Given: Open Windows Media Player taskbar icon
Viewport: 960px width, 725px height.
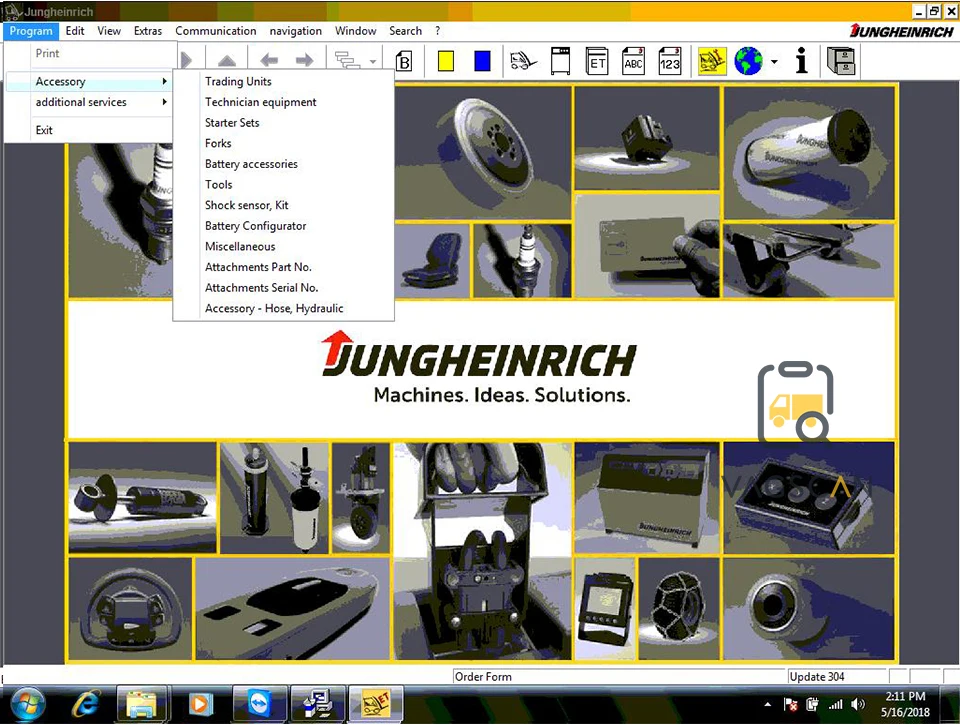Looking at the screenshot, I should tap(199, 705).
